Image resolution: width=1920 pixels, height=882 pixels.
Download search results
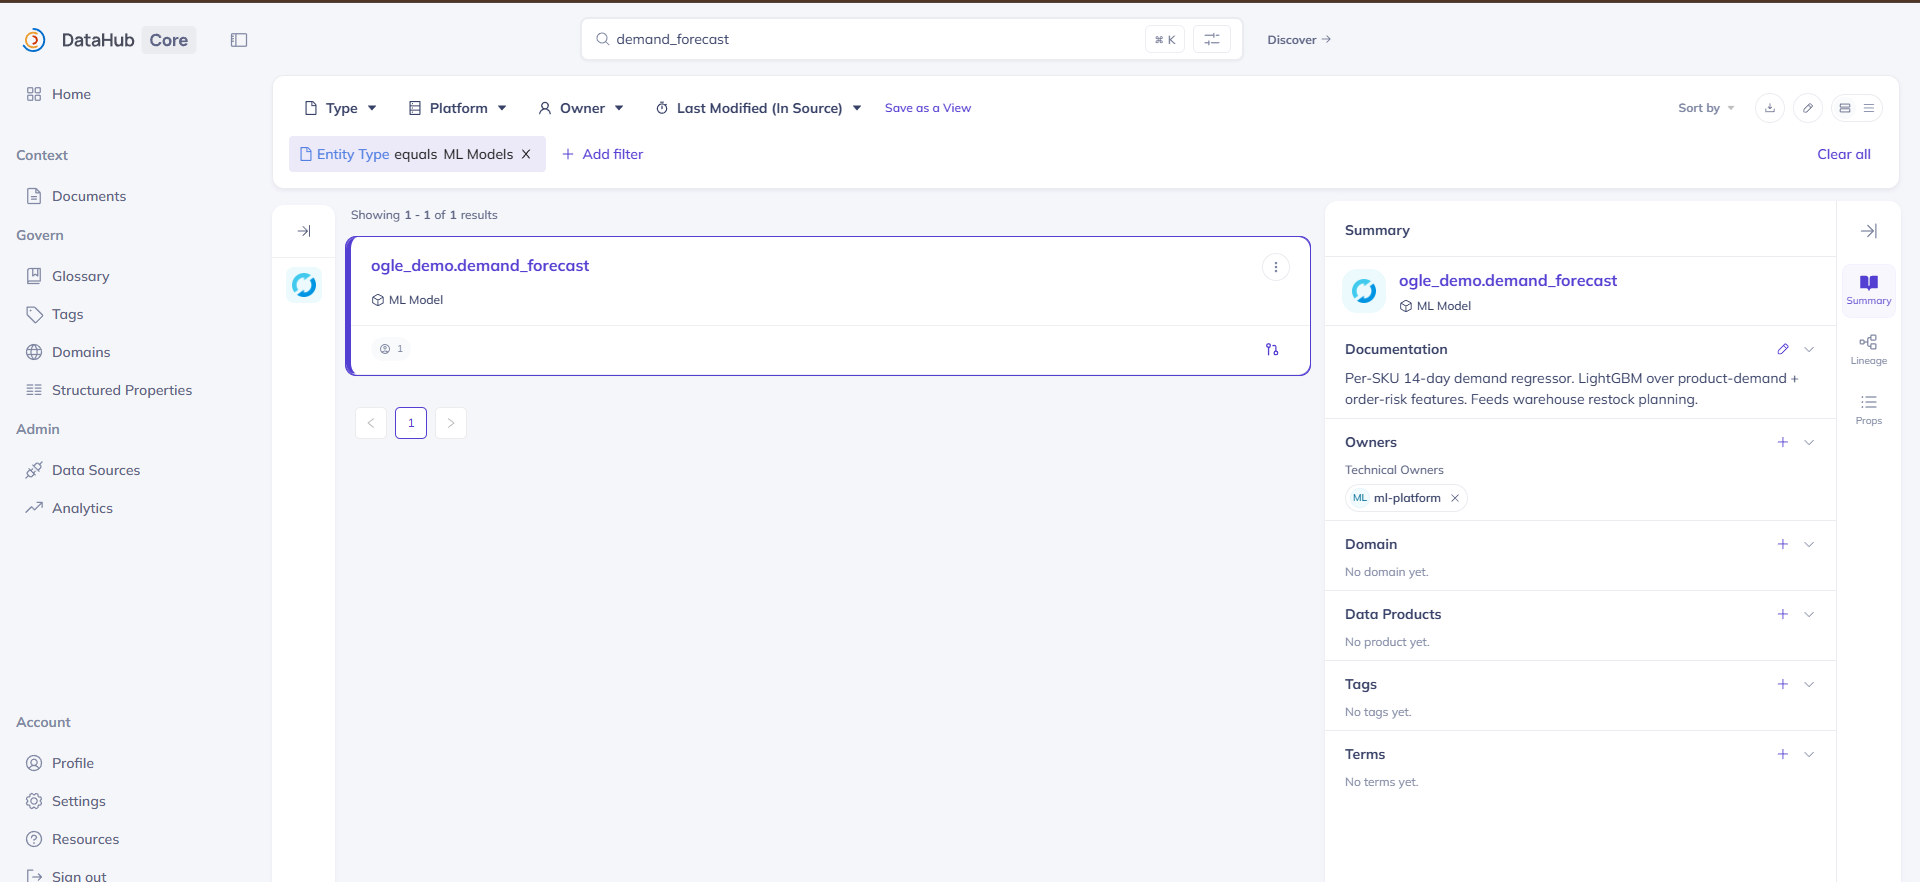pyautogui.click(x=1770, y=108)
